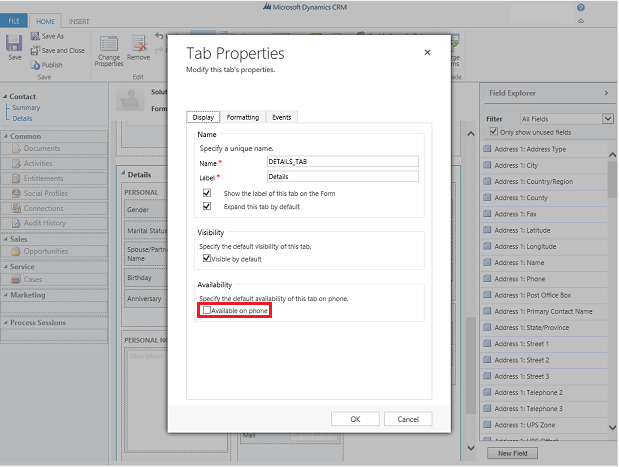Click the Publish icon
This screenshot has height=467, width=619.
35,65
